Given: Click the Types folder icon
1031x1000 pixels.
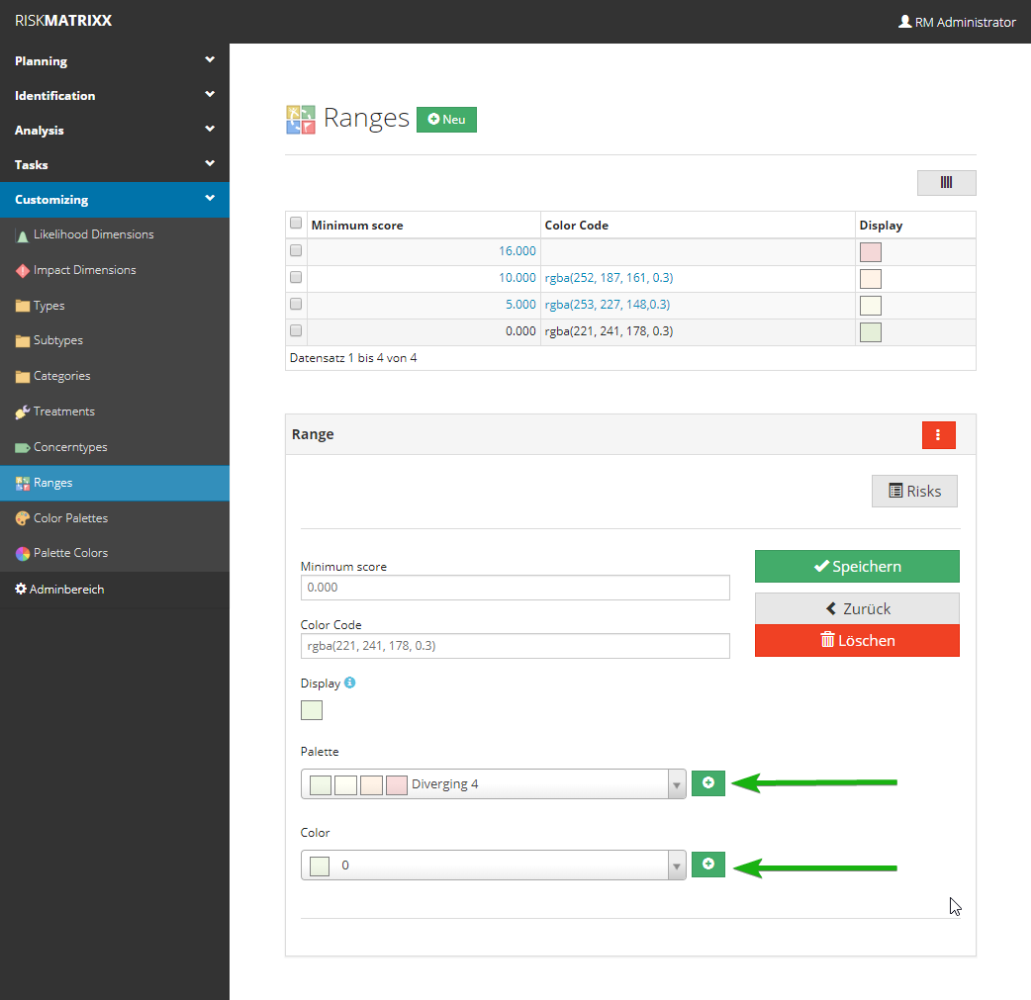Looking at the screenshot, I should (22, 306).
